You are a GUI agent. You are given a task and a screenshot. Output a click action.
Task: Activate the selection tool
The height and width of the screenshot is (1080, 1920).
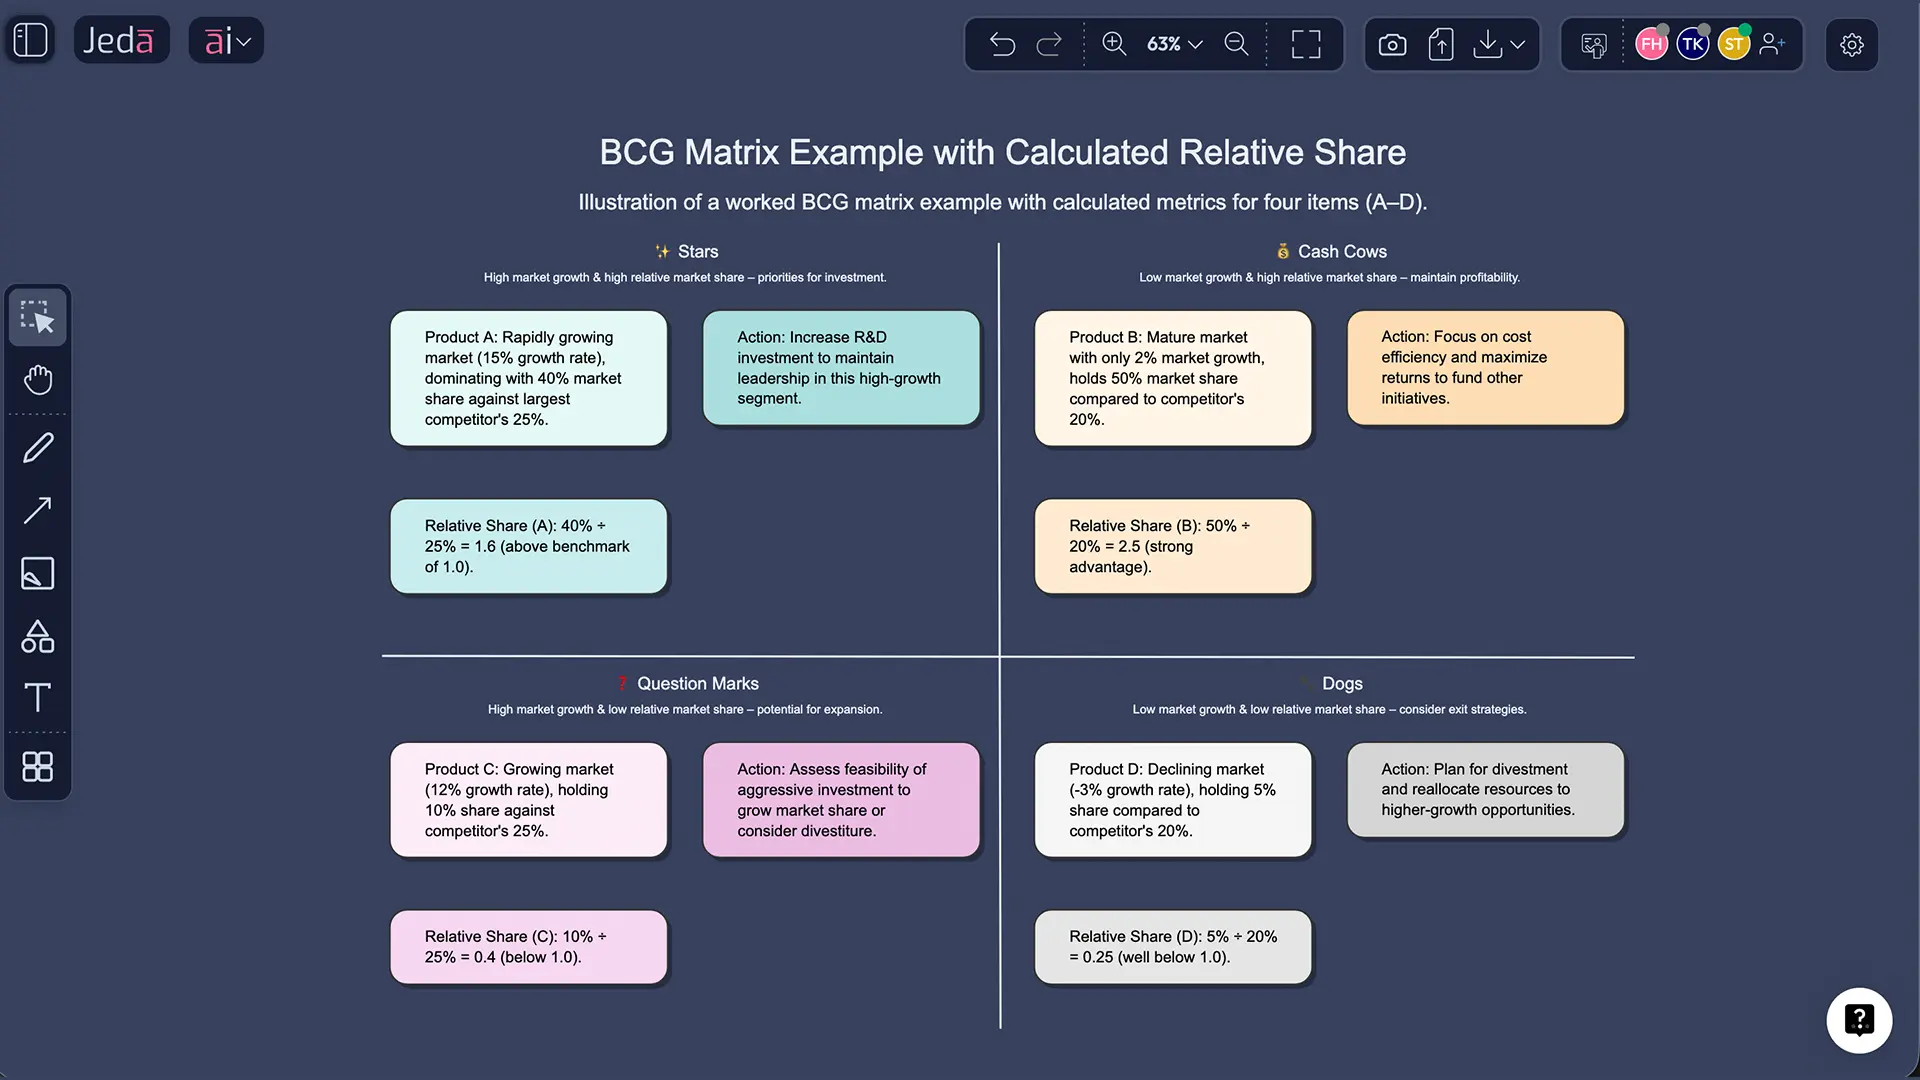38,317
